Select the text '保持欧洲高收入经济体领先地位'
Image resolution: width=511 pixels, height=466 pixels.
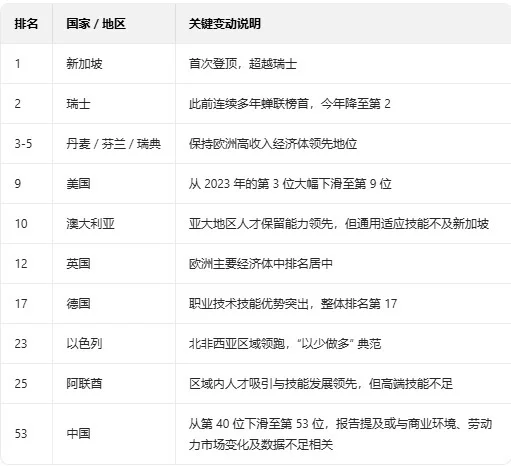[273, 143]
